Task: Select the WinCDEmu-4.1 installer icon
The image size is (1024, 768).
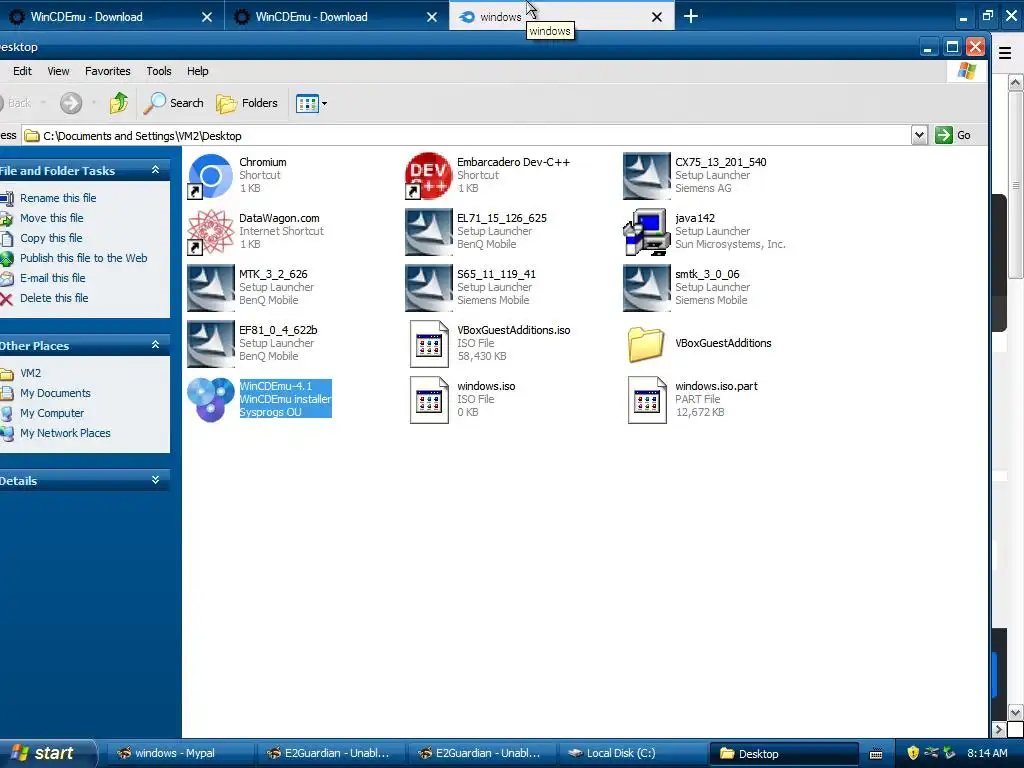Action: (x=210, y=400)
